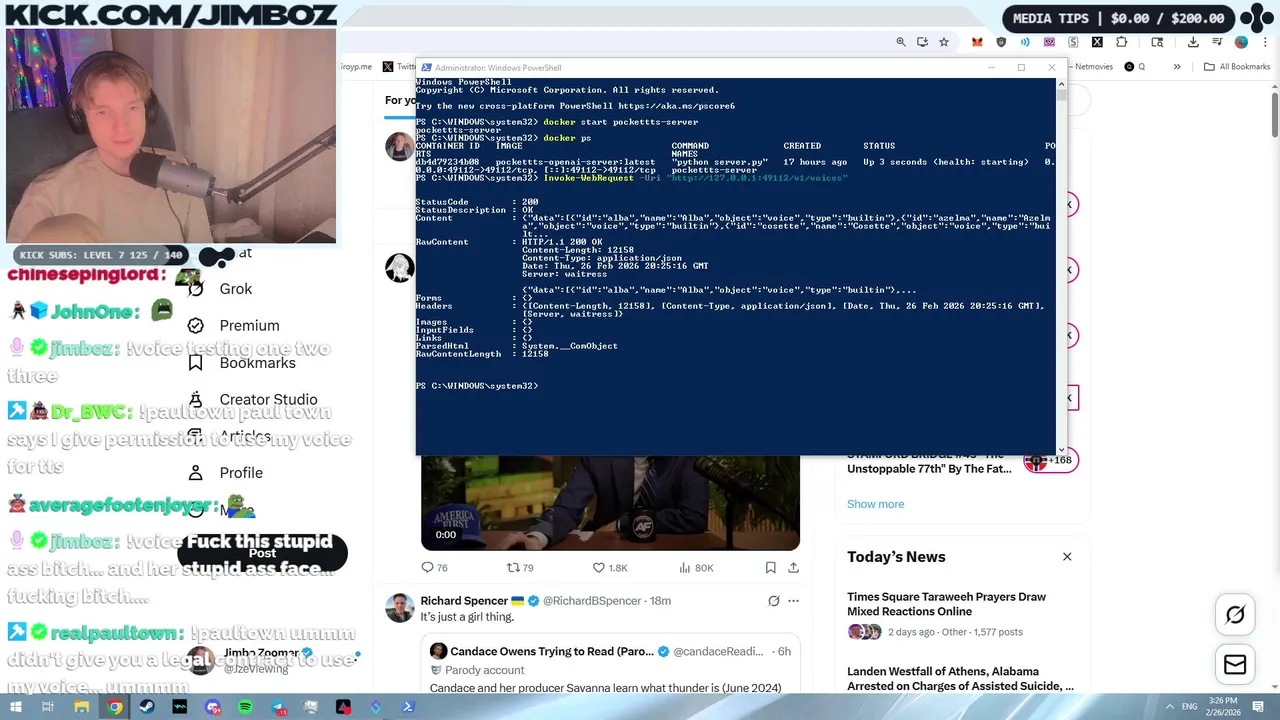Viewport: 1280px width, 720px height.
Task: Open the Grok floating button on the right
Action: (x=1235, y=615)
